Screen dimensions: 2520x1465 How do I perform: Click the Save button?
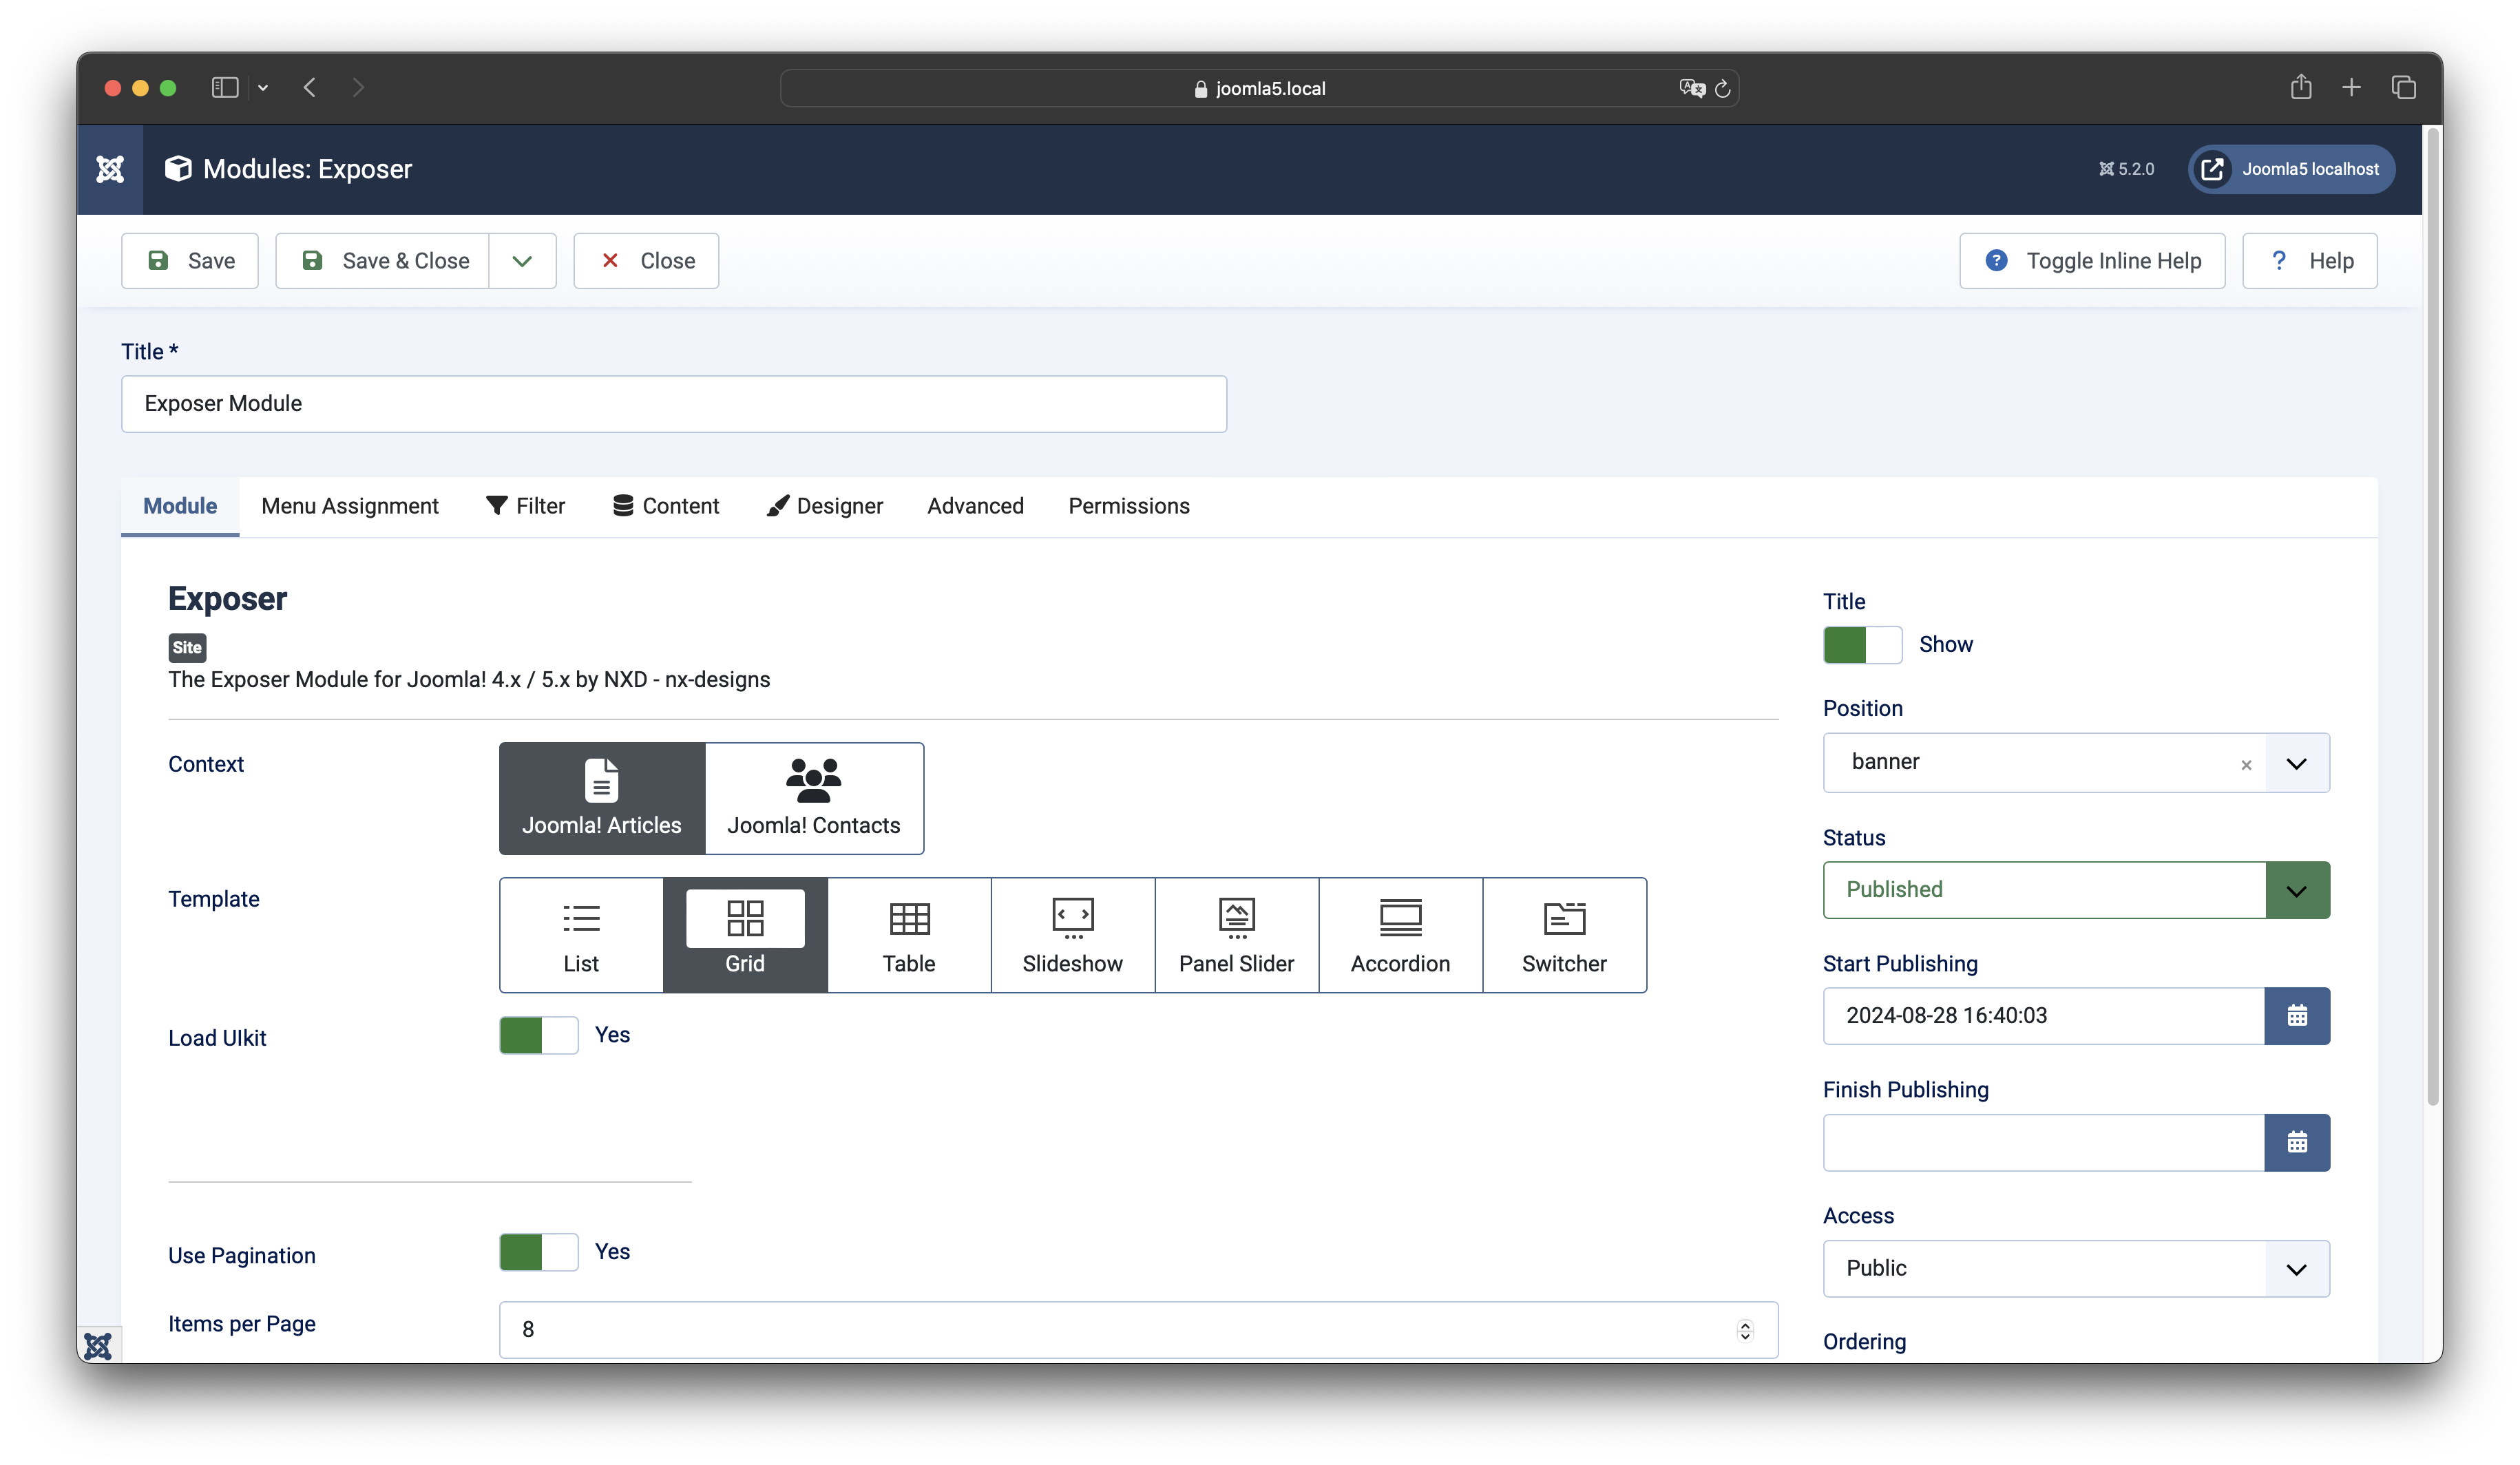tap(190, 261)
